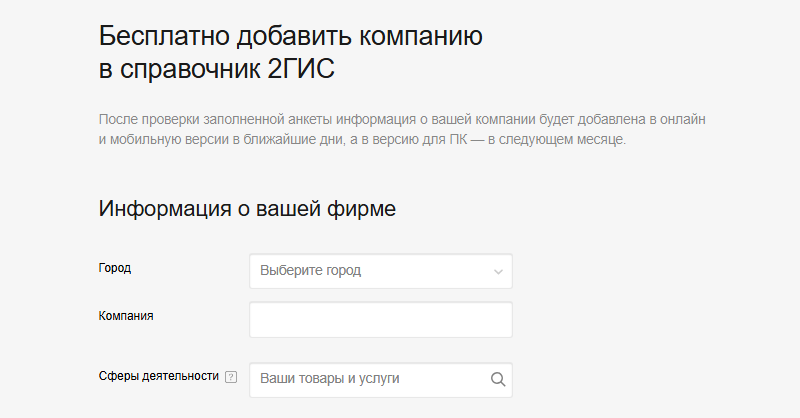Click the word "2ГИС" in the title
Screen dimensions: 800x418
(311, 73)
